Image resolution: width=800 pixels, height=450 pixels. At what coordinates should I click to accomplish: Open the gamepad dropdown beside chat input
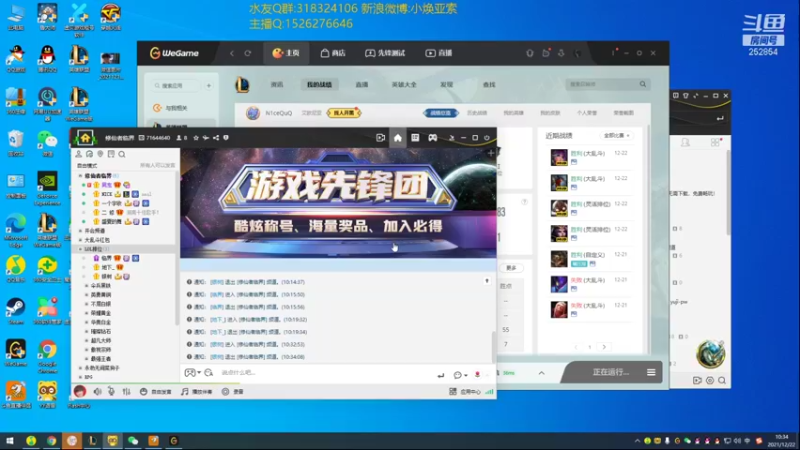pos(192,373)
